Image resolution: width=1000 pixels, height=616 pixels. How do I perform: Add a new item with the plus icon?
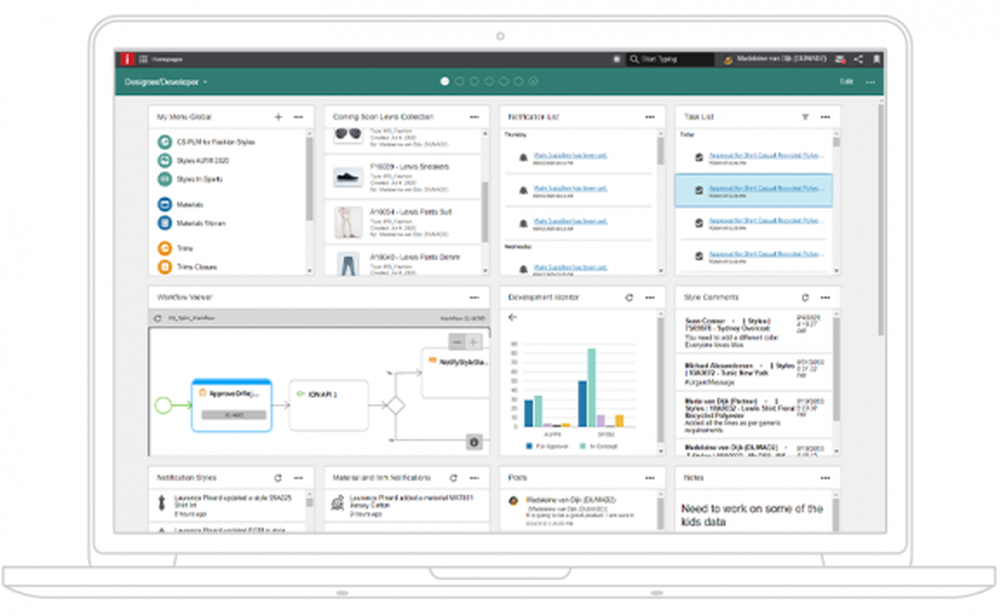tap(278, 117)
